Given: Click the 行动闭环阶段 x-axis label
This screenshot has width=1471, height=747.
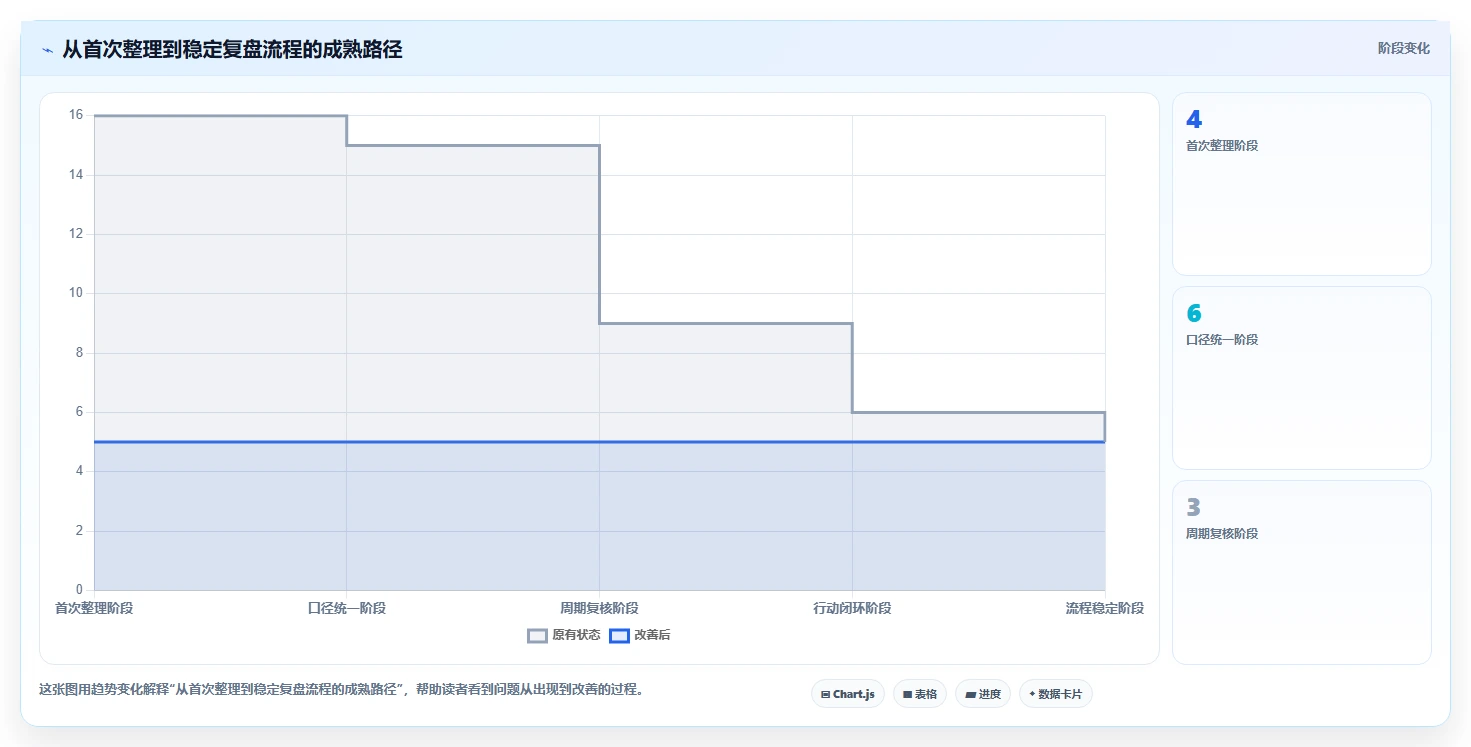Looking at the screenshot, I should pyautogui.click(x=852, y=608).
